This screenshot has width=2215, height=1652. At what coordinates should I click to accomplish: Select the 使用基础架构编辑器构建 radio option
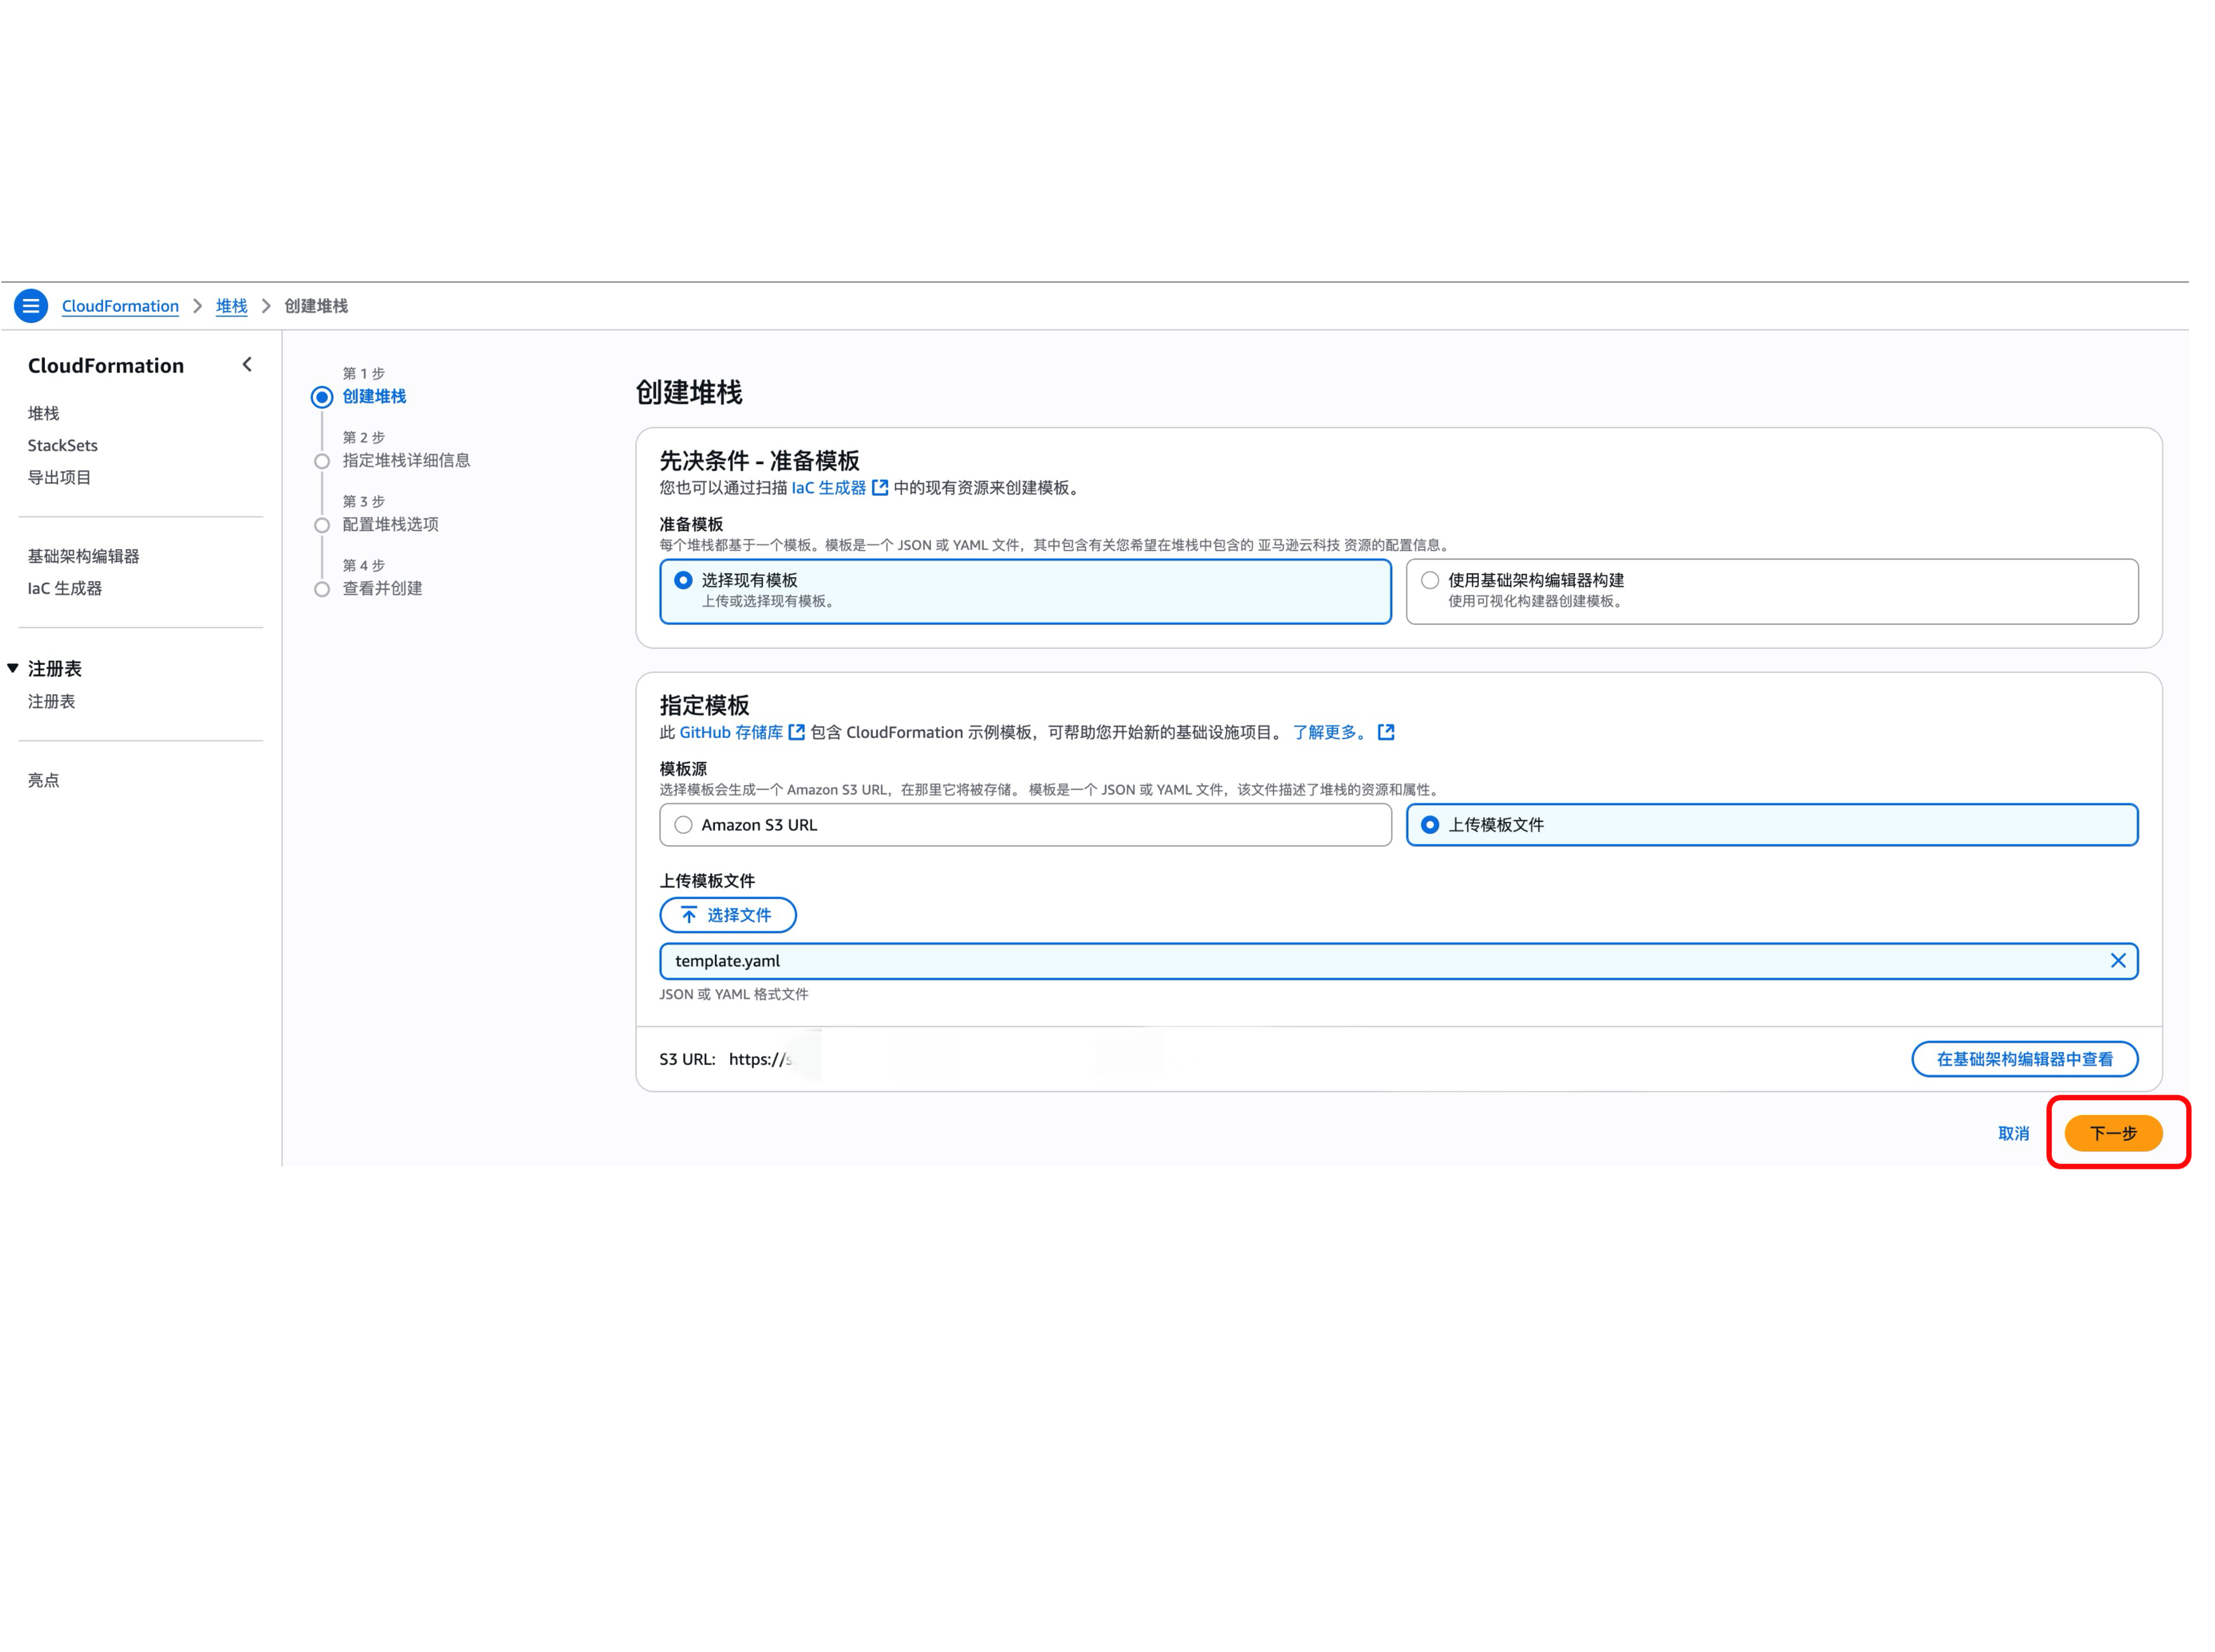coord(1772,592)
